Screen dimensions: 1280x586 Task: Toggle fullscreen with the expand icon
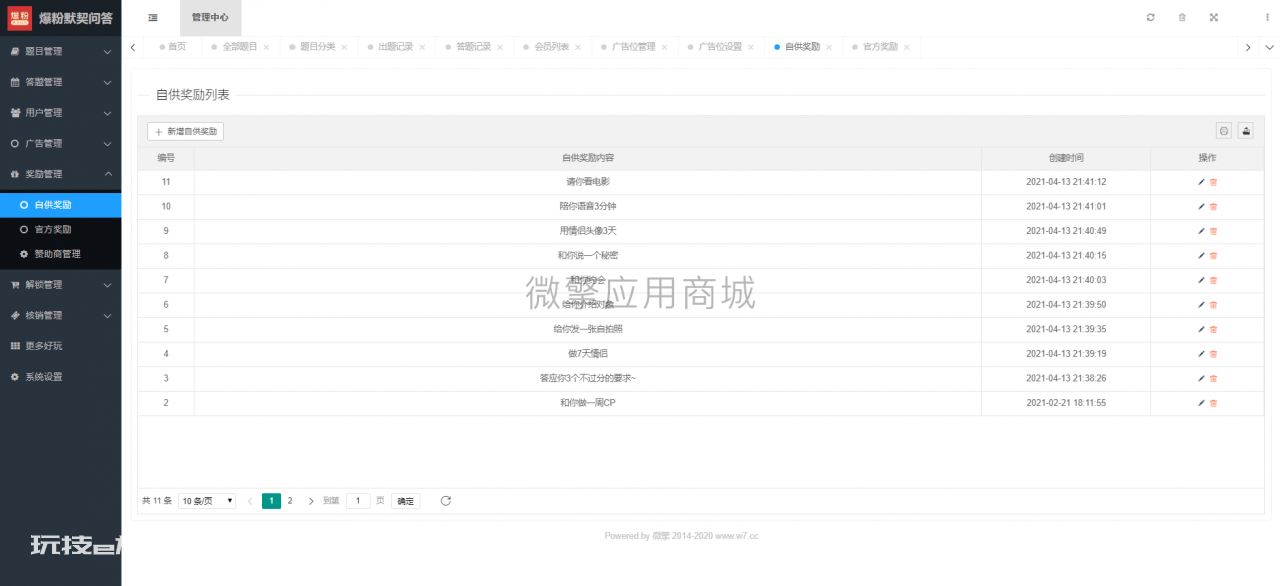pyautogui.click(x=1214, y=18)
